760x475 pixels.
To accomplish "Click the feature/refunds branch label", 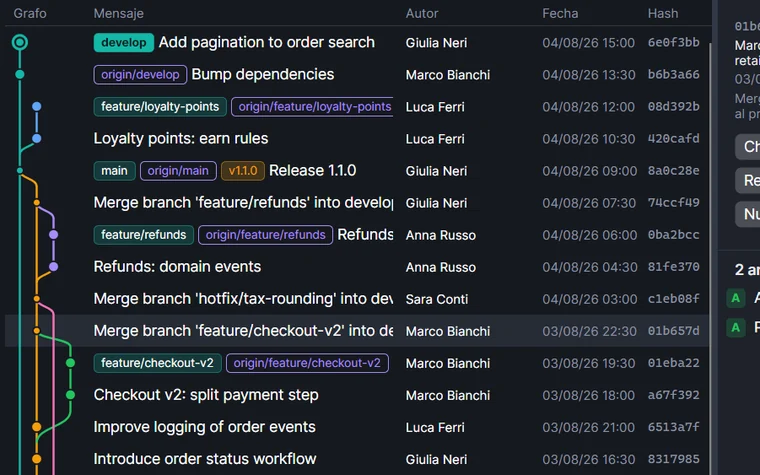I will 143,235.
